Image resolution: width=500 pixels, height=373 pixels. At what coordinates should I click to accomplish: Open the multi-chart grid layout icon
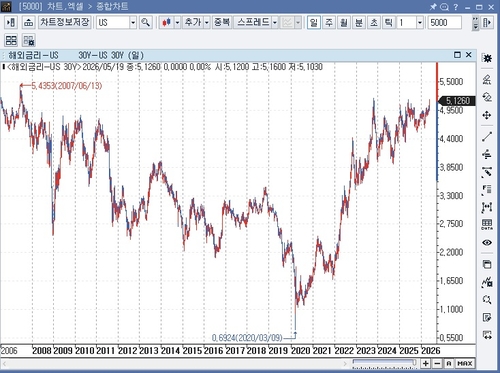click(11, 41)
